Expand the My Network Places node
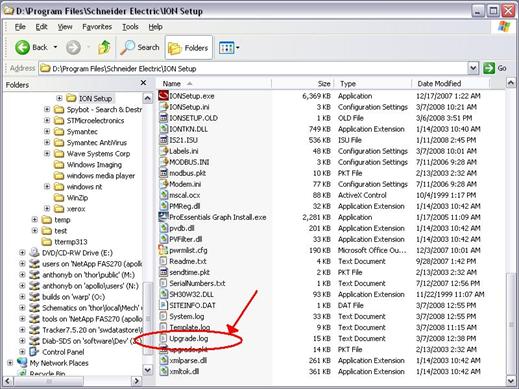This screenshot has width=519, height=389. (x=10, y=363)
